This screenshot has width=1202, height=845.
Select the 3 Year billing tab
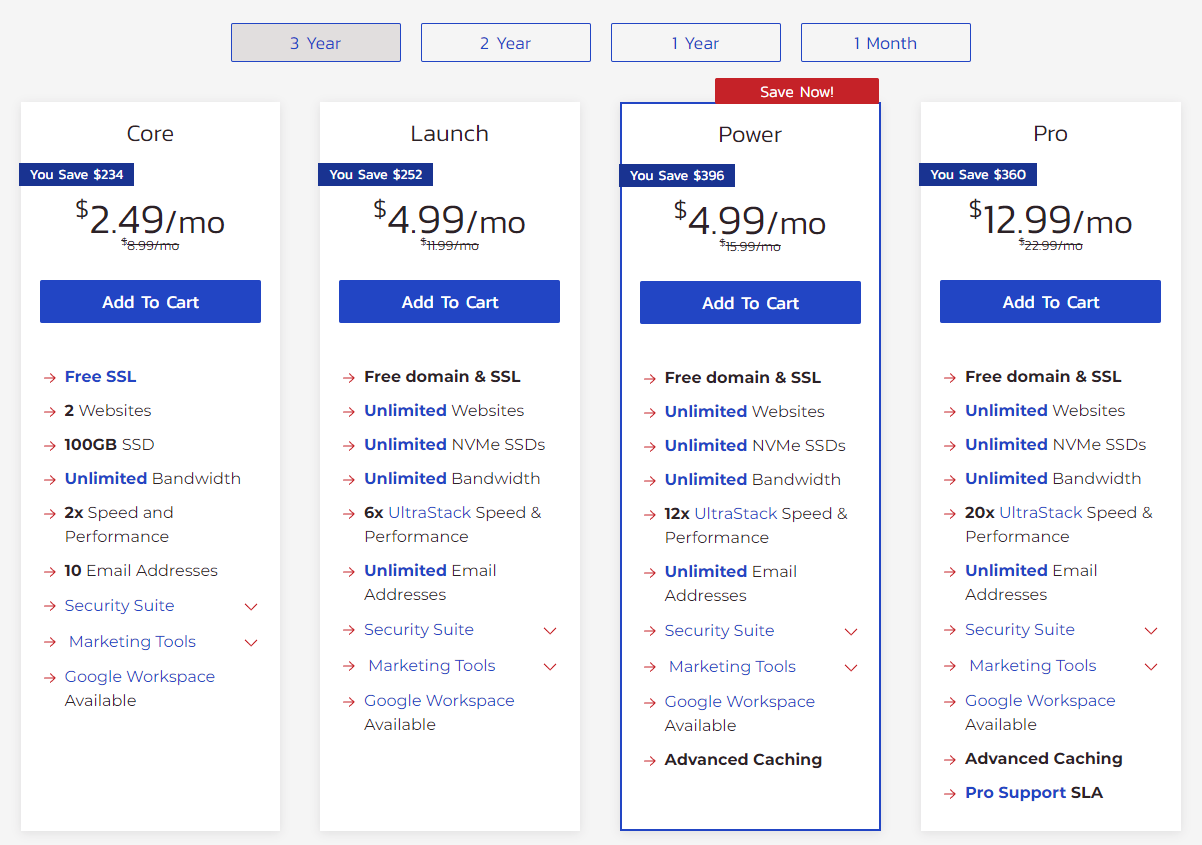316,43
